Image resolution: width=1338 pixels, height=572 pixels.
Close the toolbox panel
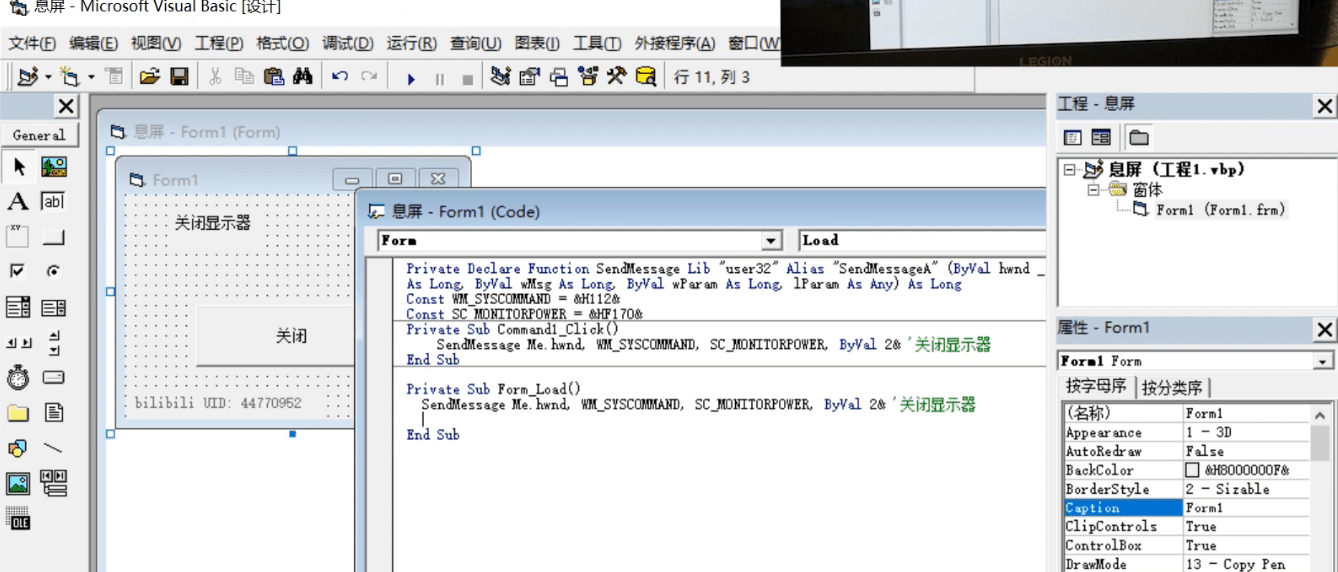coord(65,106)
